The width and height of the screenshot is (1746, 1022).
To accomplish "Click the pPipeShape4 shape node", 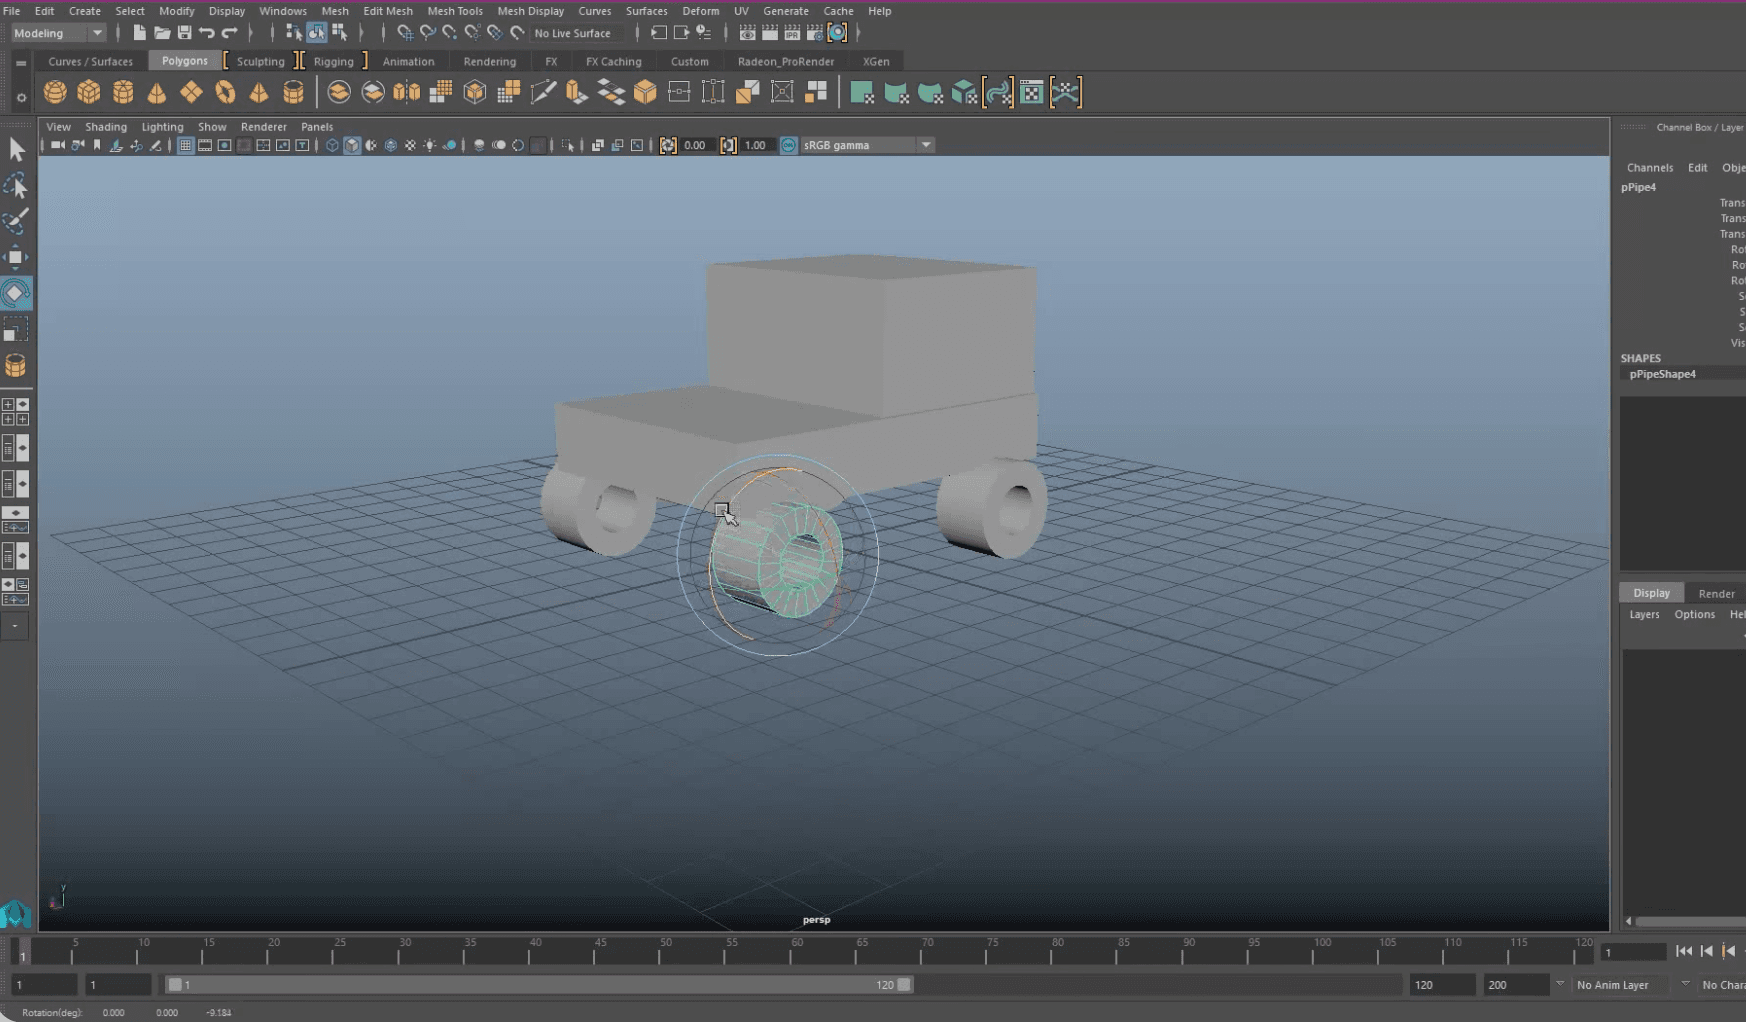I will 1662,374.
